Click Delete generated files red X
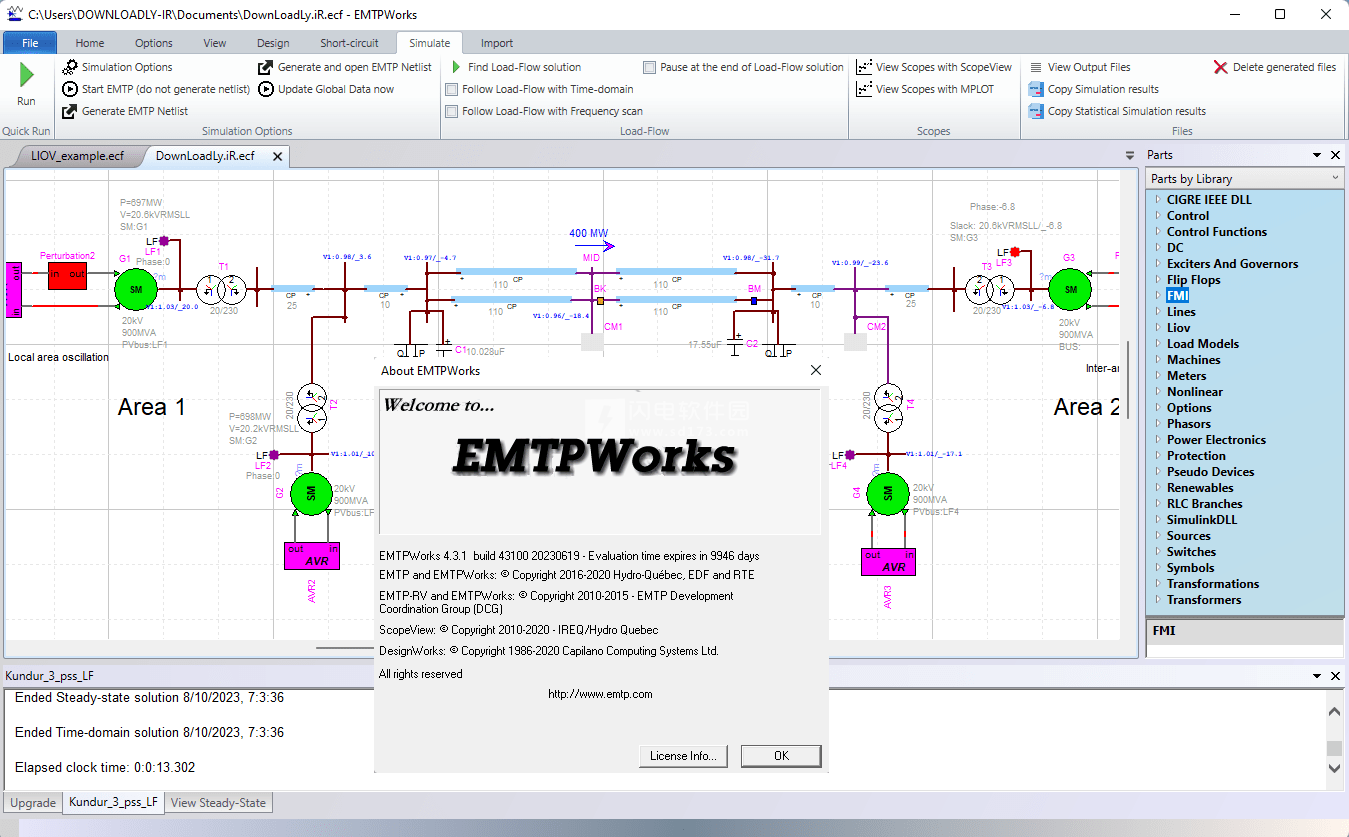 click(x=1220, y=67)
